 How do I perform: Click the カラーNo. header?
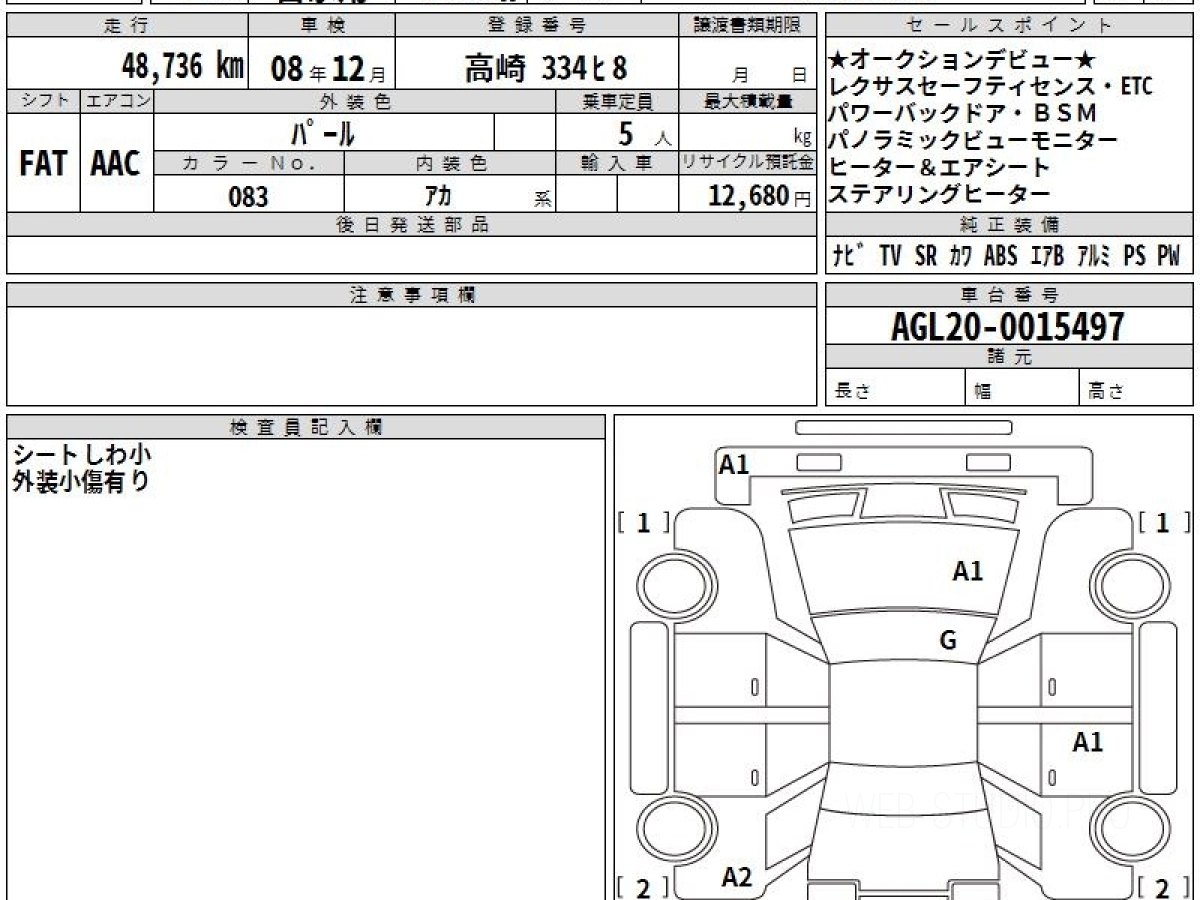249,163
